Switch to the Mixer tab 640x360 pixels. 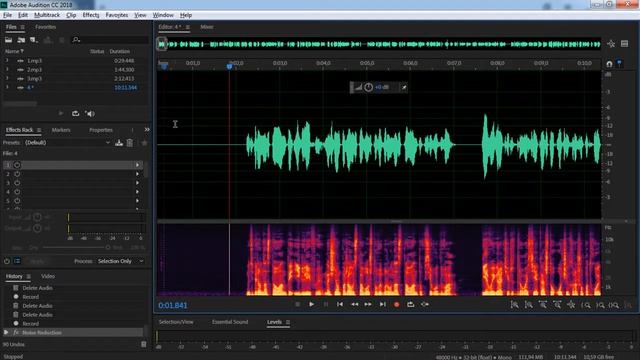tap(207, 27)
